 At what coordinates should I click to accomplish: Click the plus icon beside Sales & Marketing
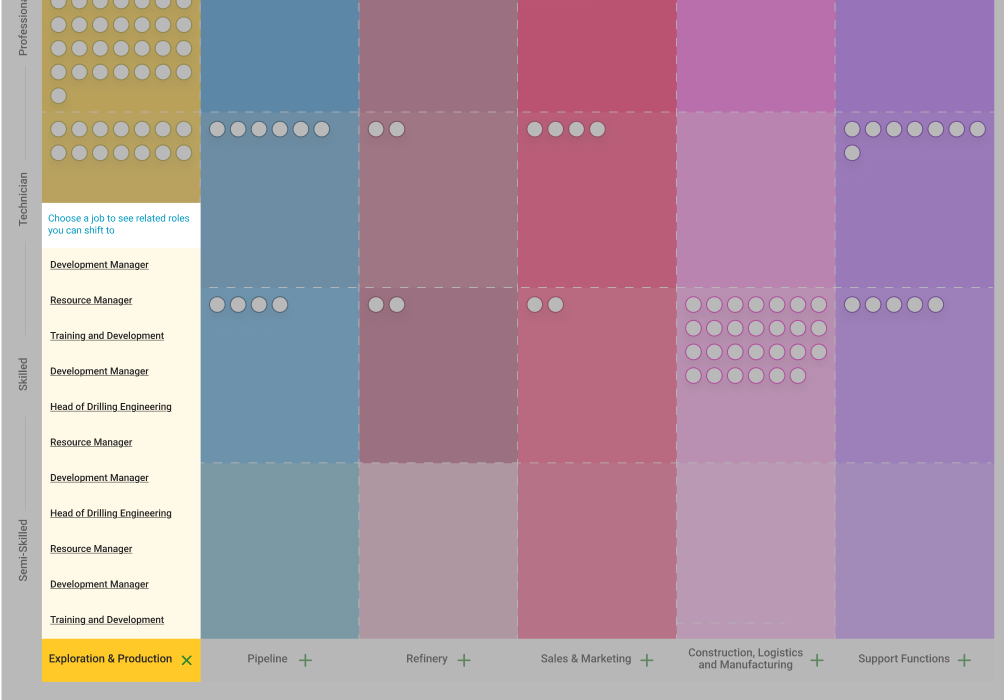pyautogui.click(x=647, y=660)
